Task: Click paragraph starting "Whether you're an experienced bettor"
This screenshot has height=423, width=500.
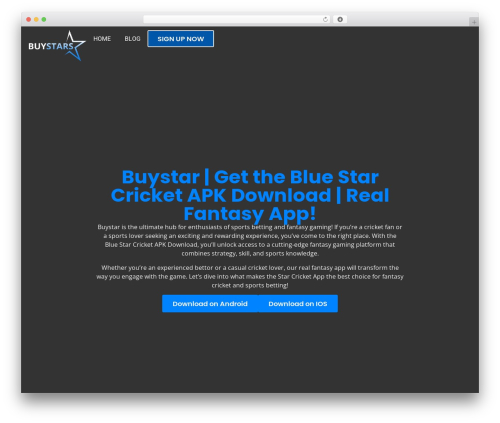Action: coord(250,276)
